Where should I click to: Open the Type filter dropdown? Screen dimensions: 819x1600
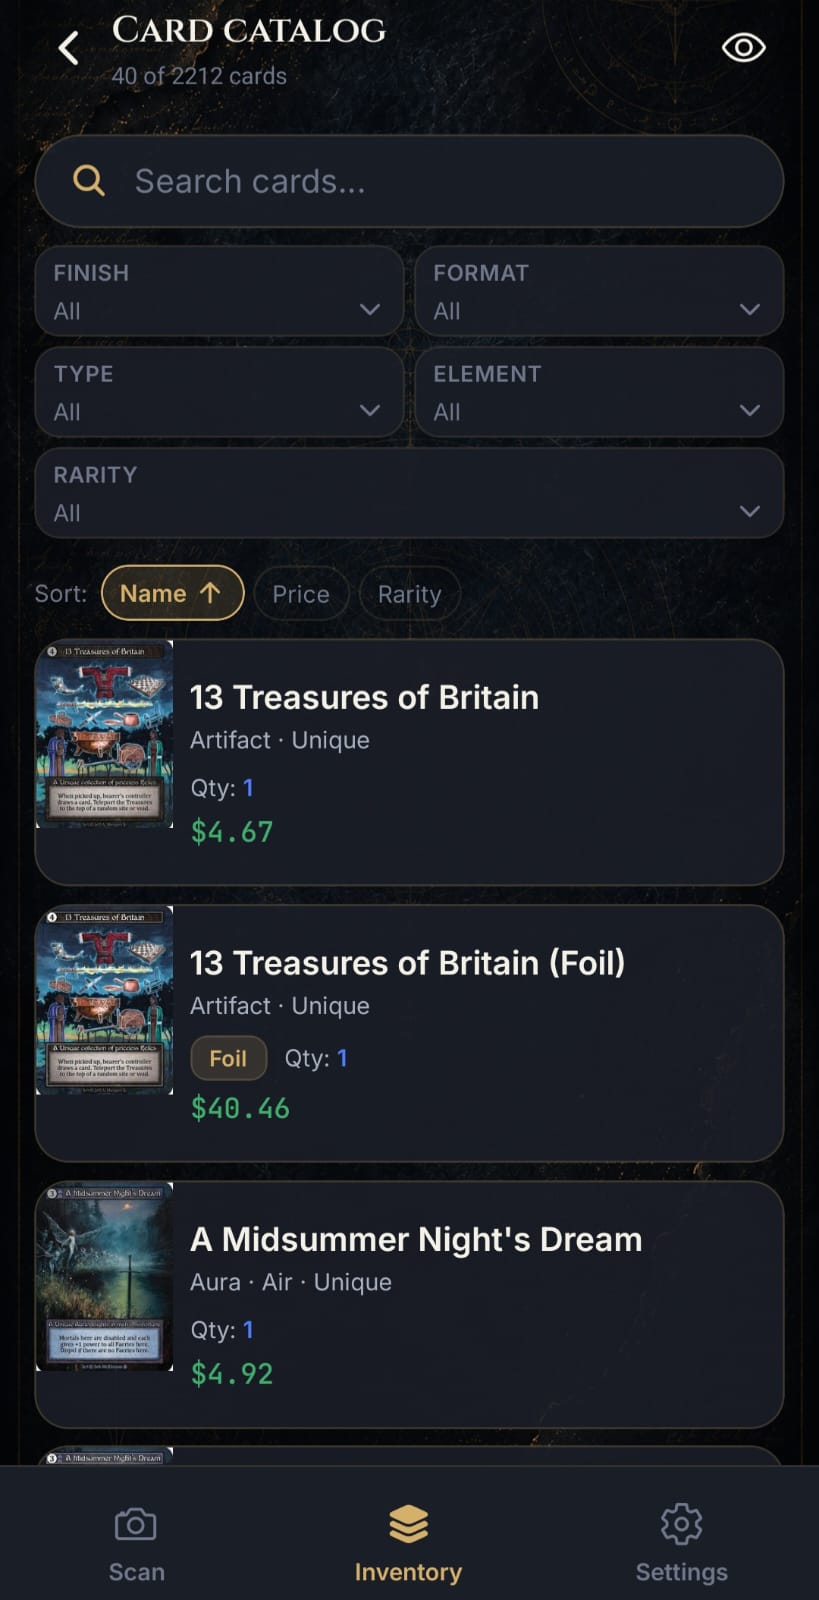coord(219,392)
